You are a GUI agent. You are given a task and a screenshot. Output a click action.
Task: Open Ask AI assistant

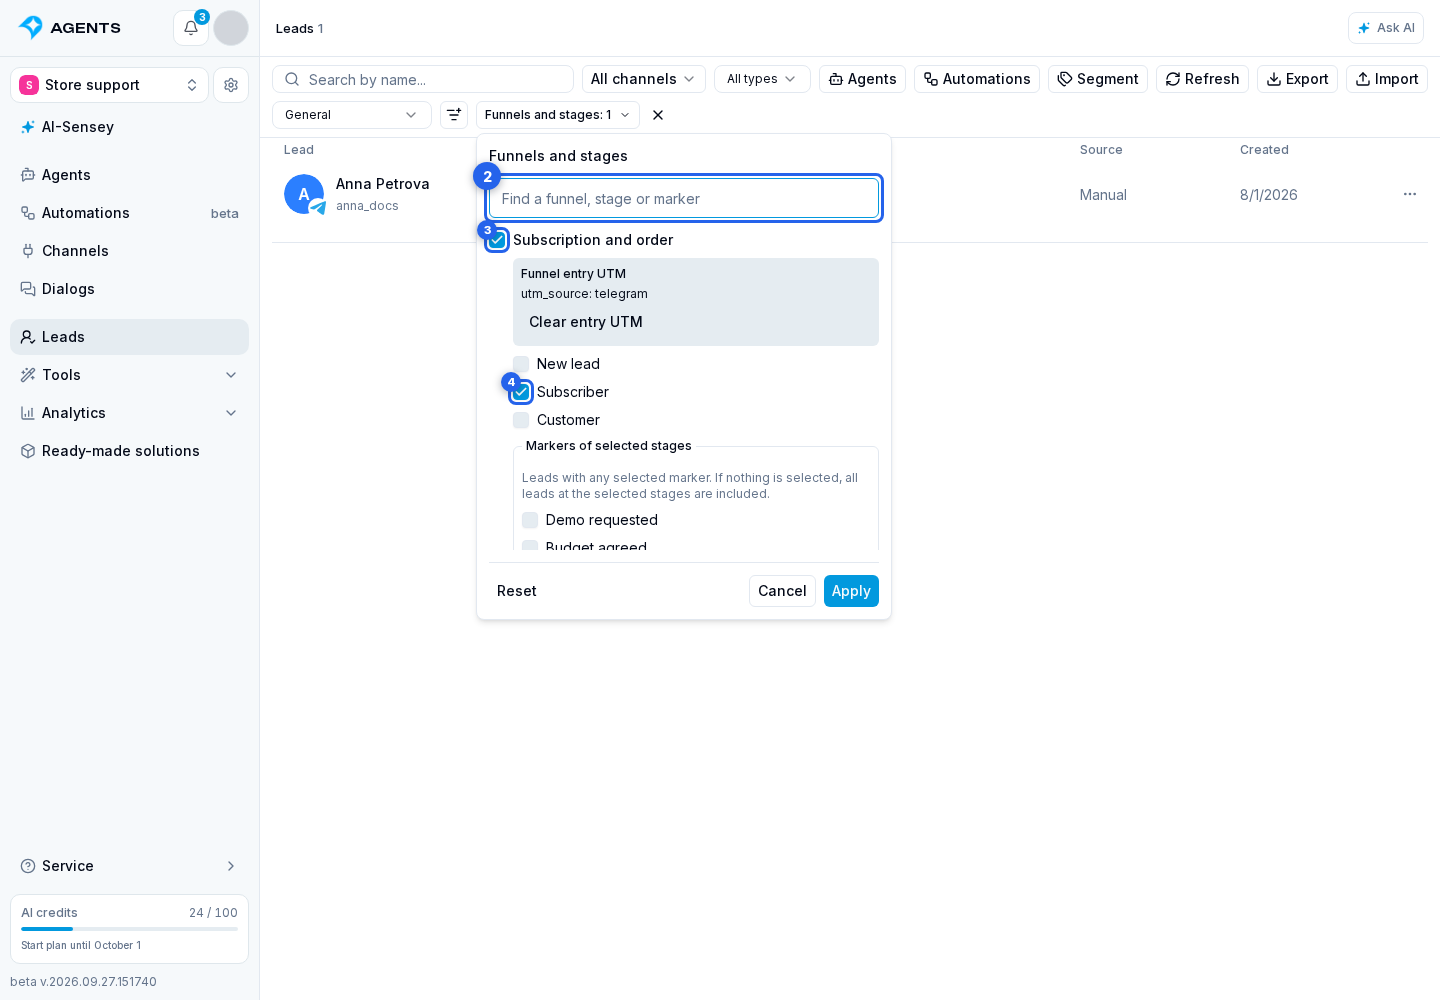(x=1386, y=28)
